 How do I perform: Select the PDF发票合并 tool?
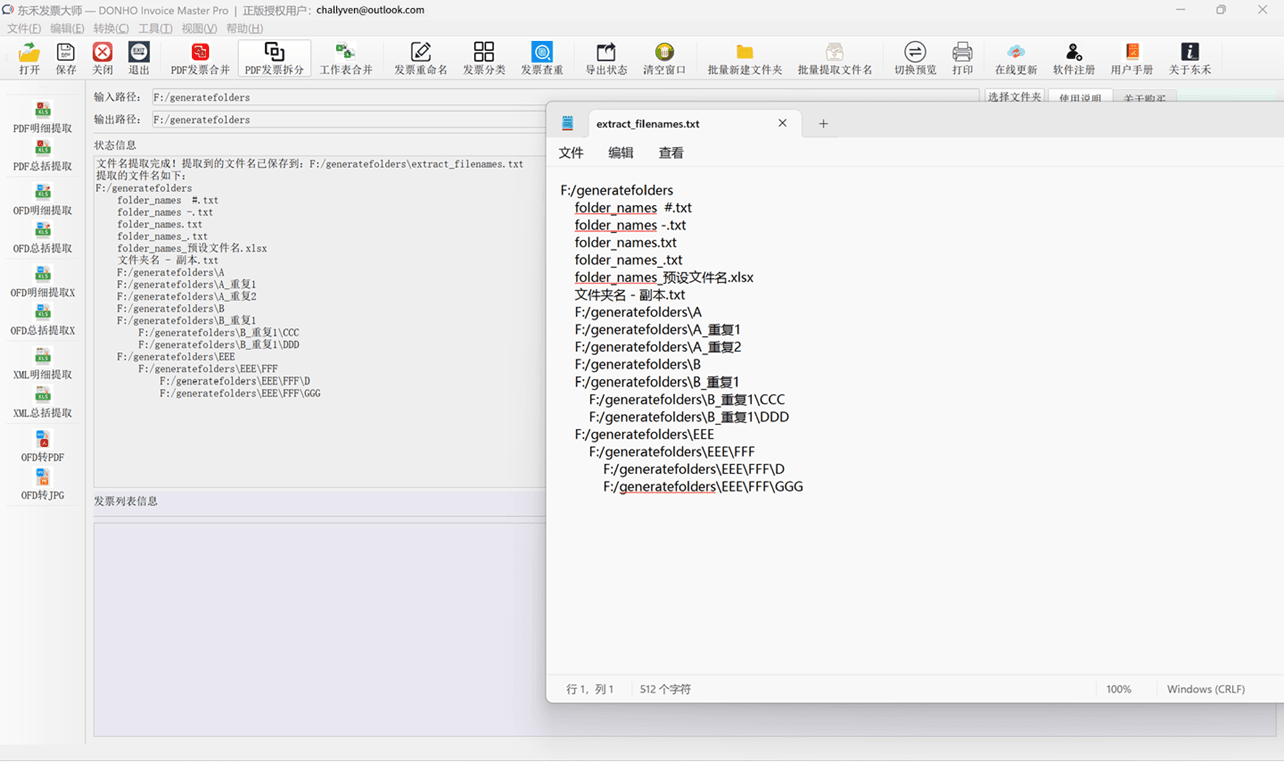[200, 59]
